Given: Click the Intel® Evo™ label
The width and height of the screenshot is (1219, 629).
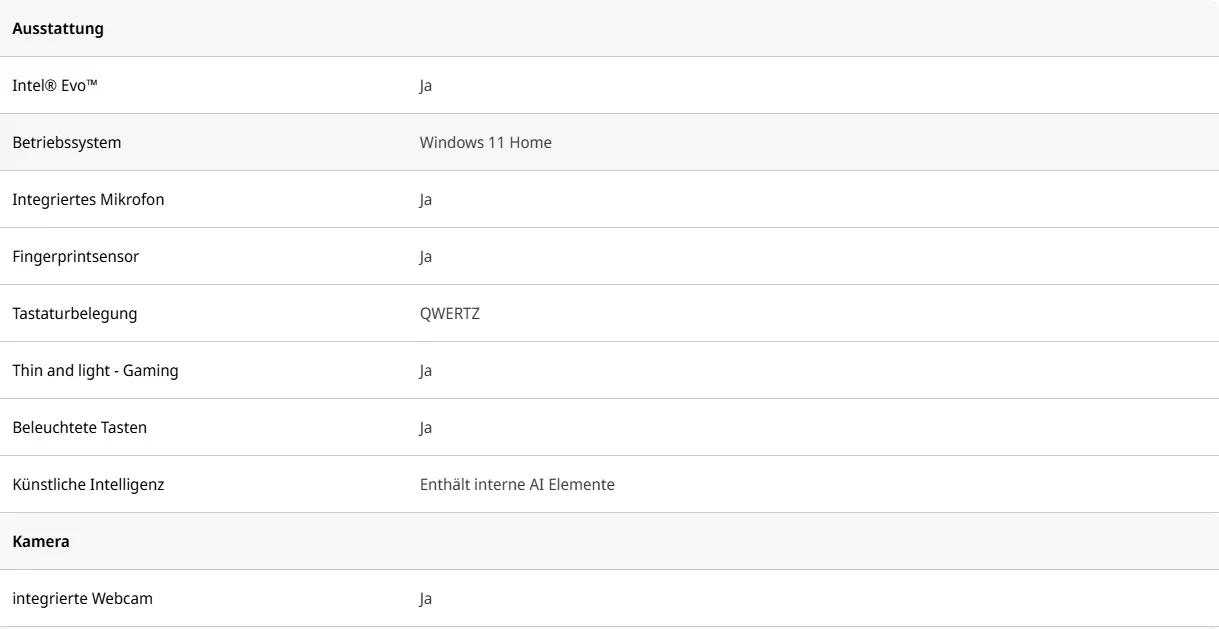Looking at the screenshot, I should click(x=55, y=86).
